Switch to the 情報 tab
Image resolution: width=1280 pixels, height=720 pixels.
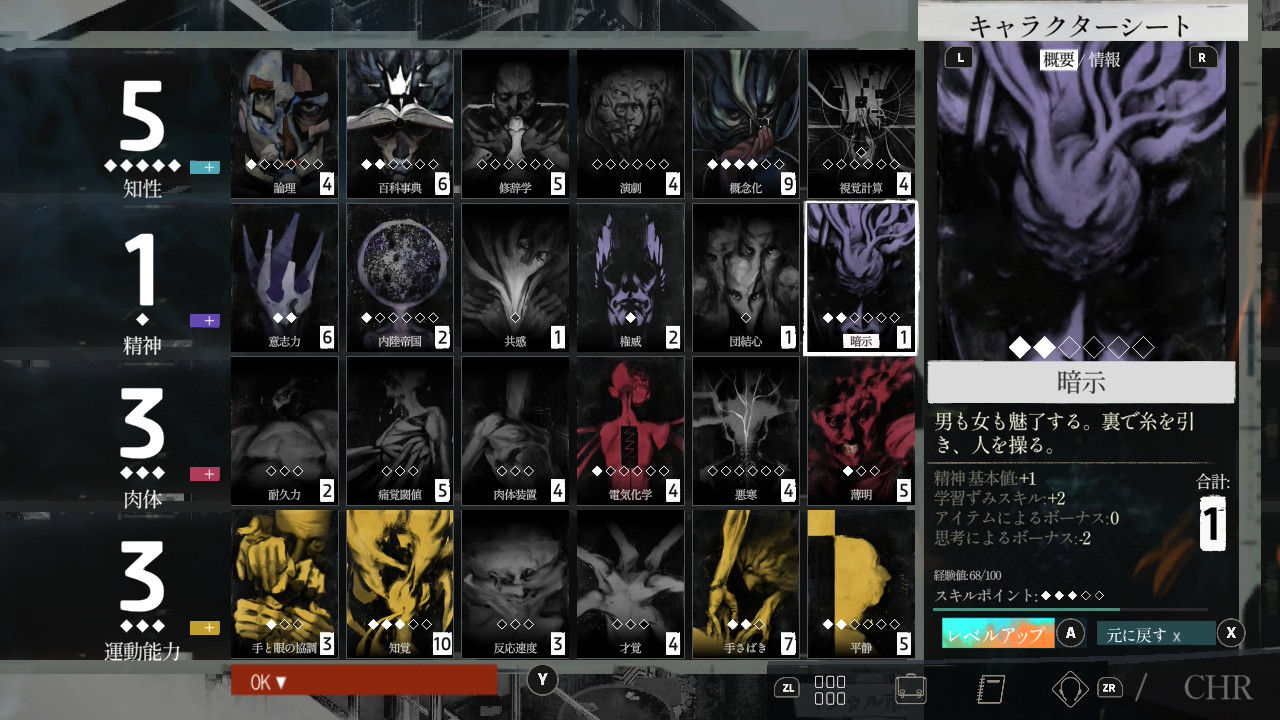(x=1105, y=59)
